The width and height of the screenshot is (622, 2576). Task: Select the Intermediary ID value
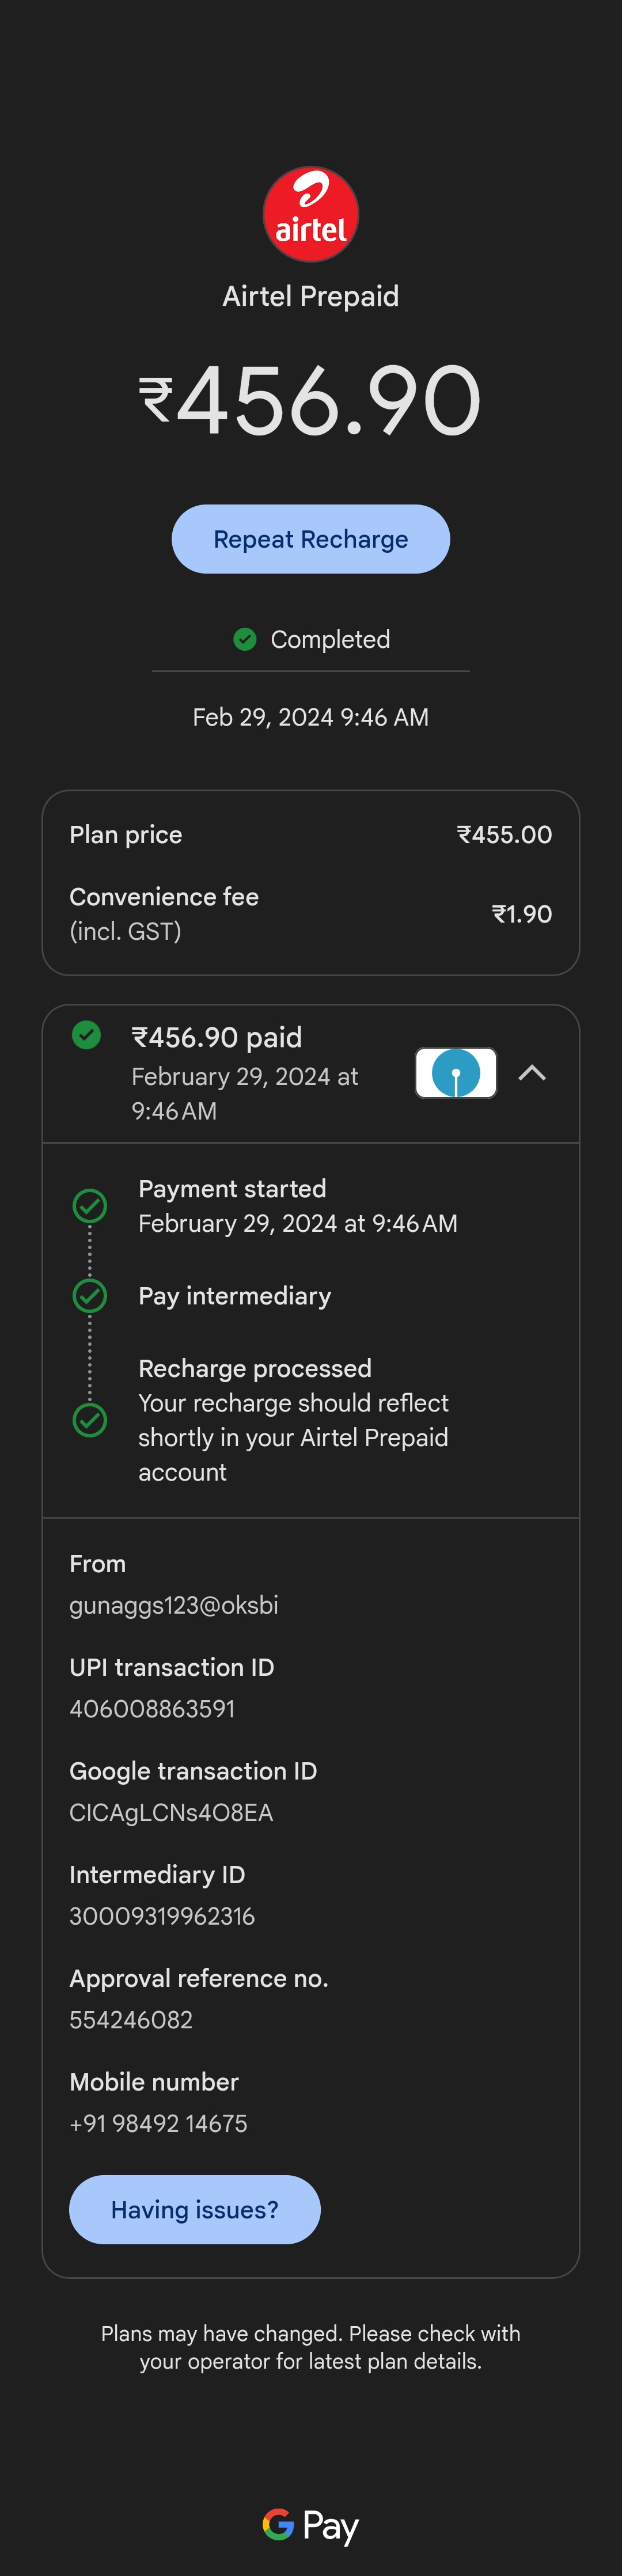[162, 1916]
